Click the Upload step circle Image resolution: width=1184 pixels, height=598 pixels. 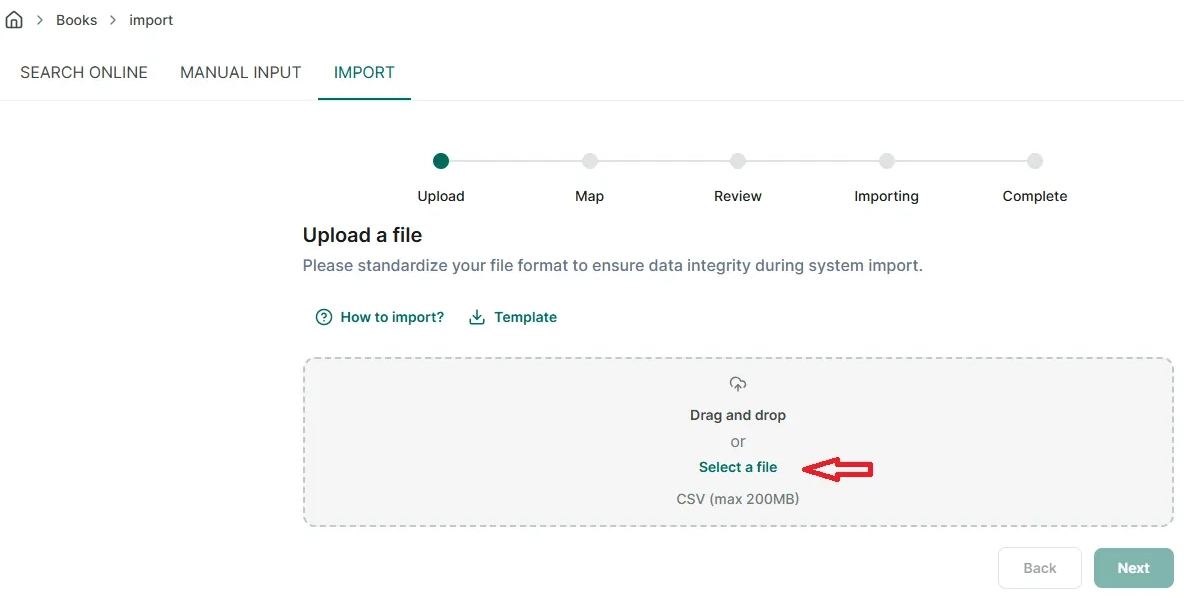click(x=441, y=161)
